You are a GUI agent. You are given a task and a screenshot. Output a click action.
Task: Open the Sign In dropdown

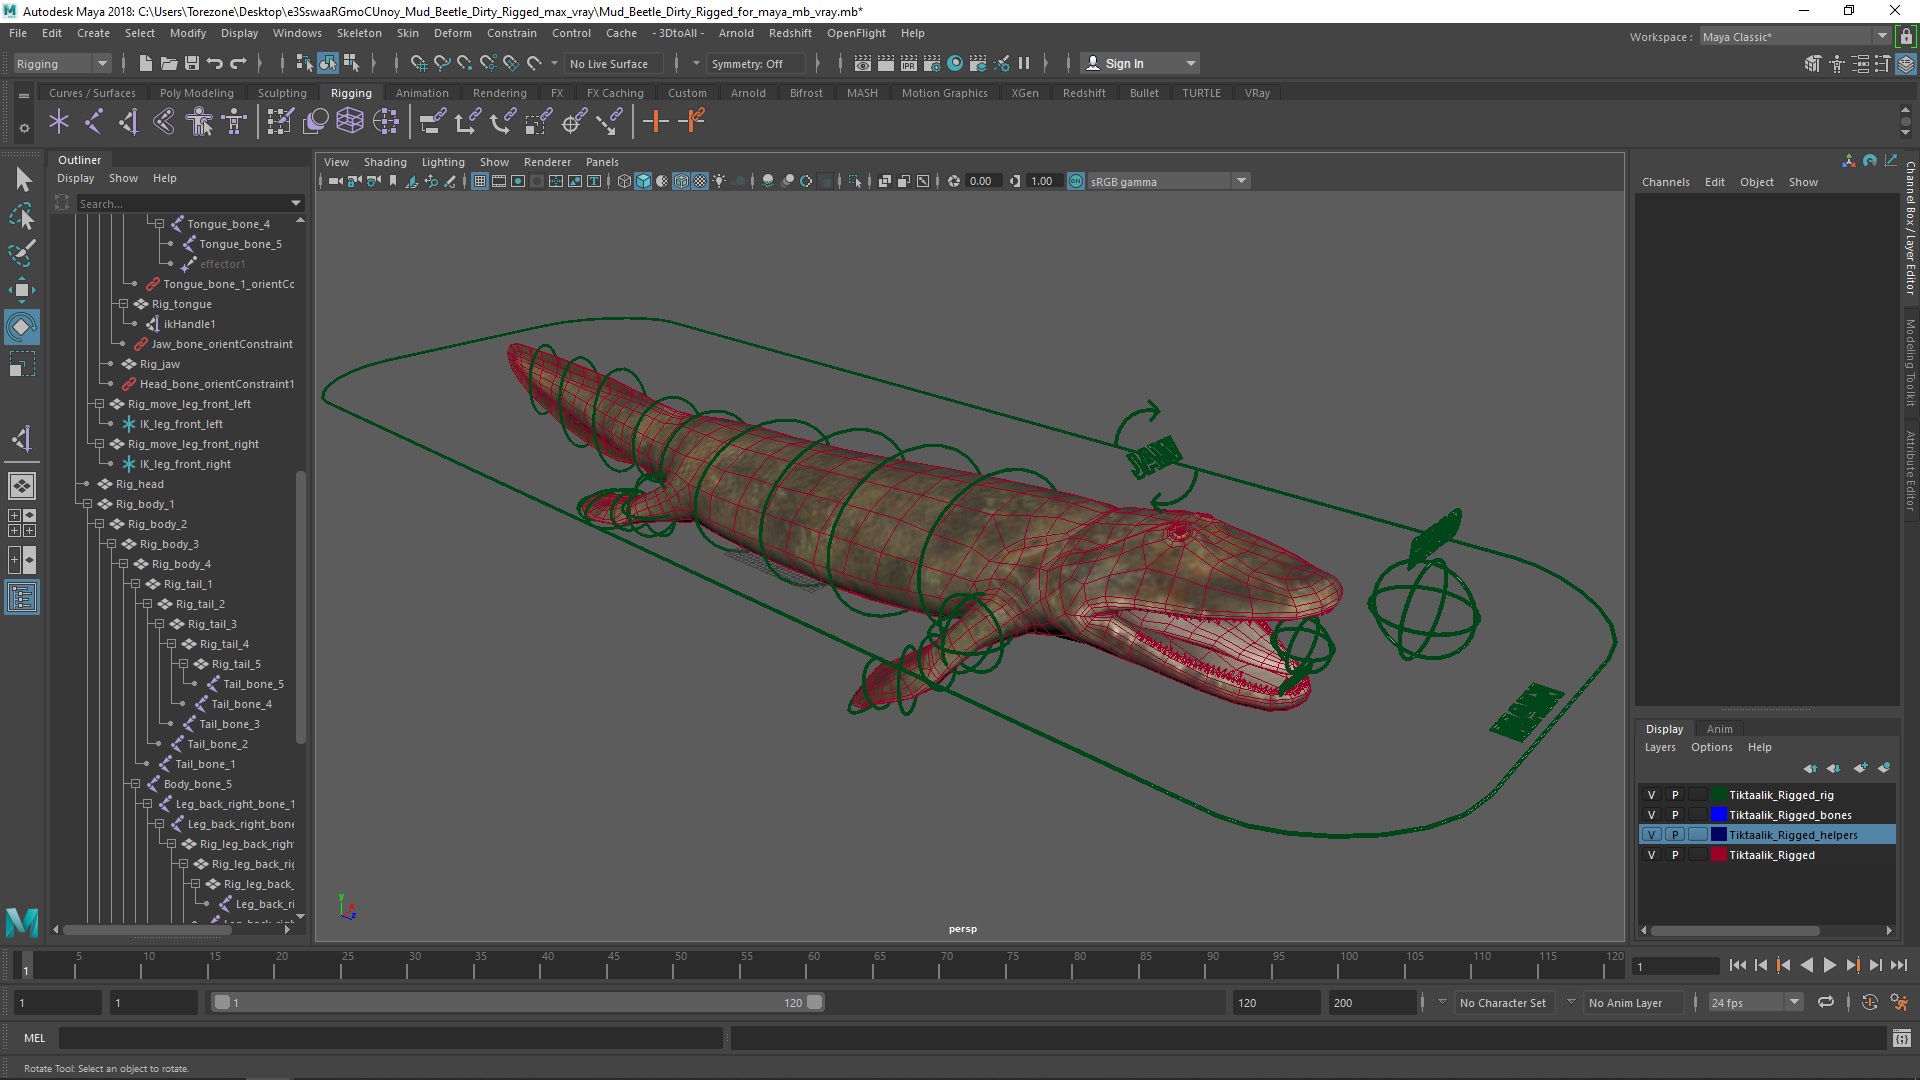click(x=1140, y=63)
